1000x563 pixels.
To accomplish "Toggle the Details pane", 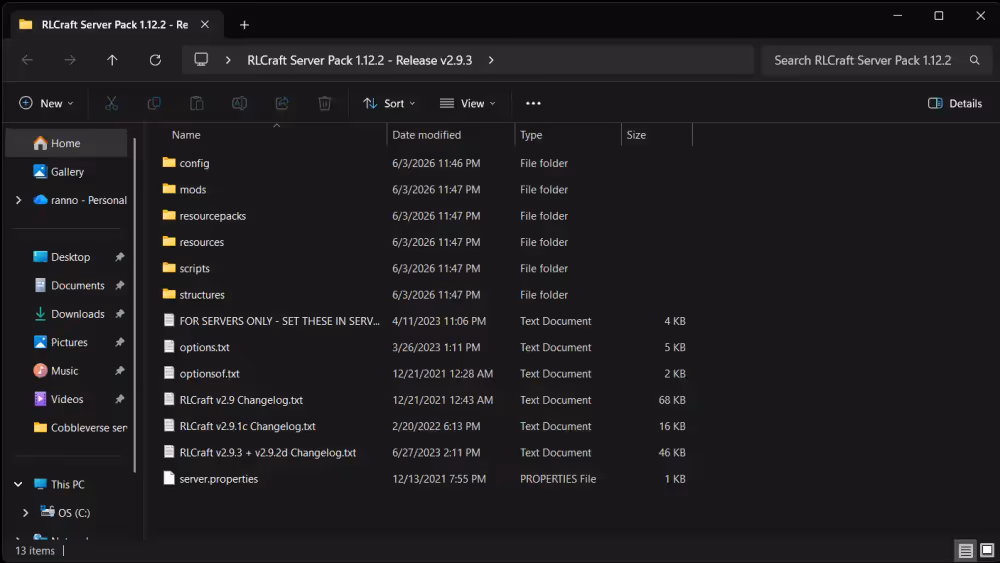I will click(x=955, y=103).
